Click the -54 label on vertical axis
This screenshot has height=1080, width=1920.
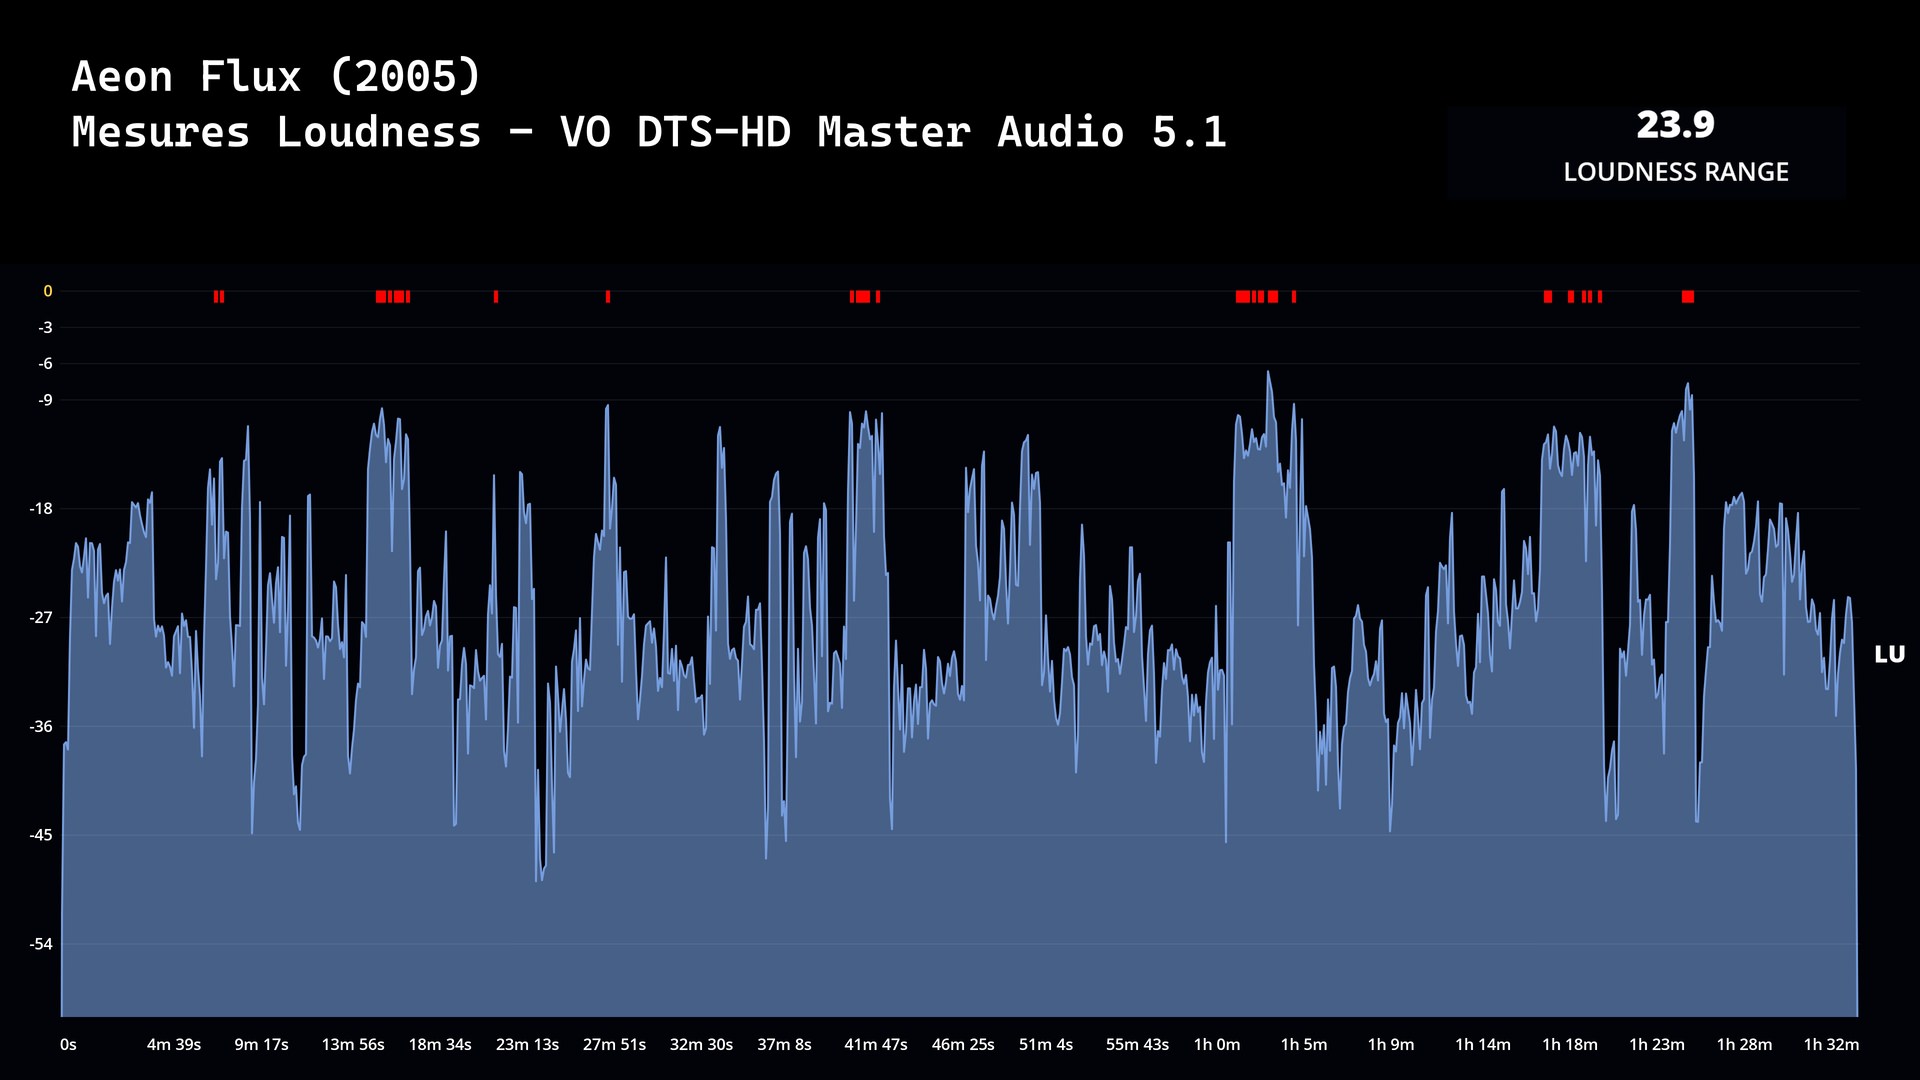(x=41, y=944)
